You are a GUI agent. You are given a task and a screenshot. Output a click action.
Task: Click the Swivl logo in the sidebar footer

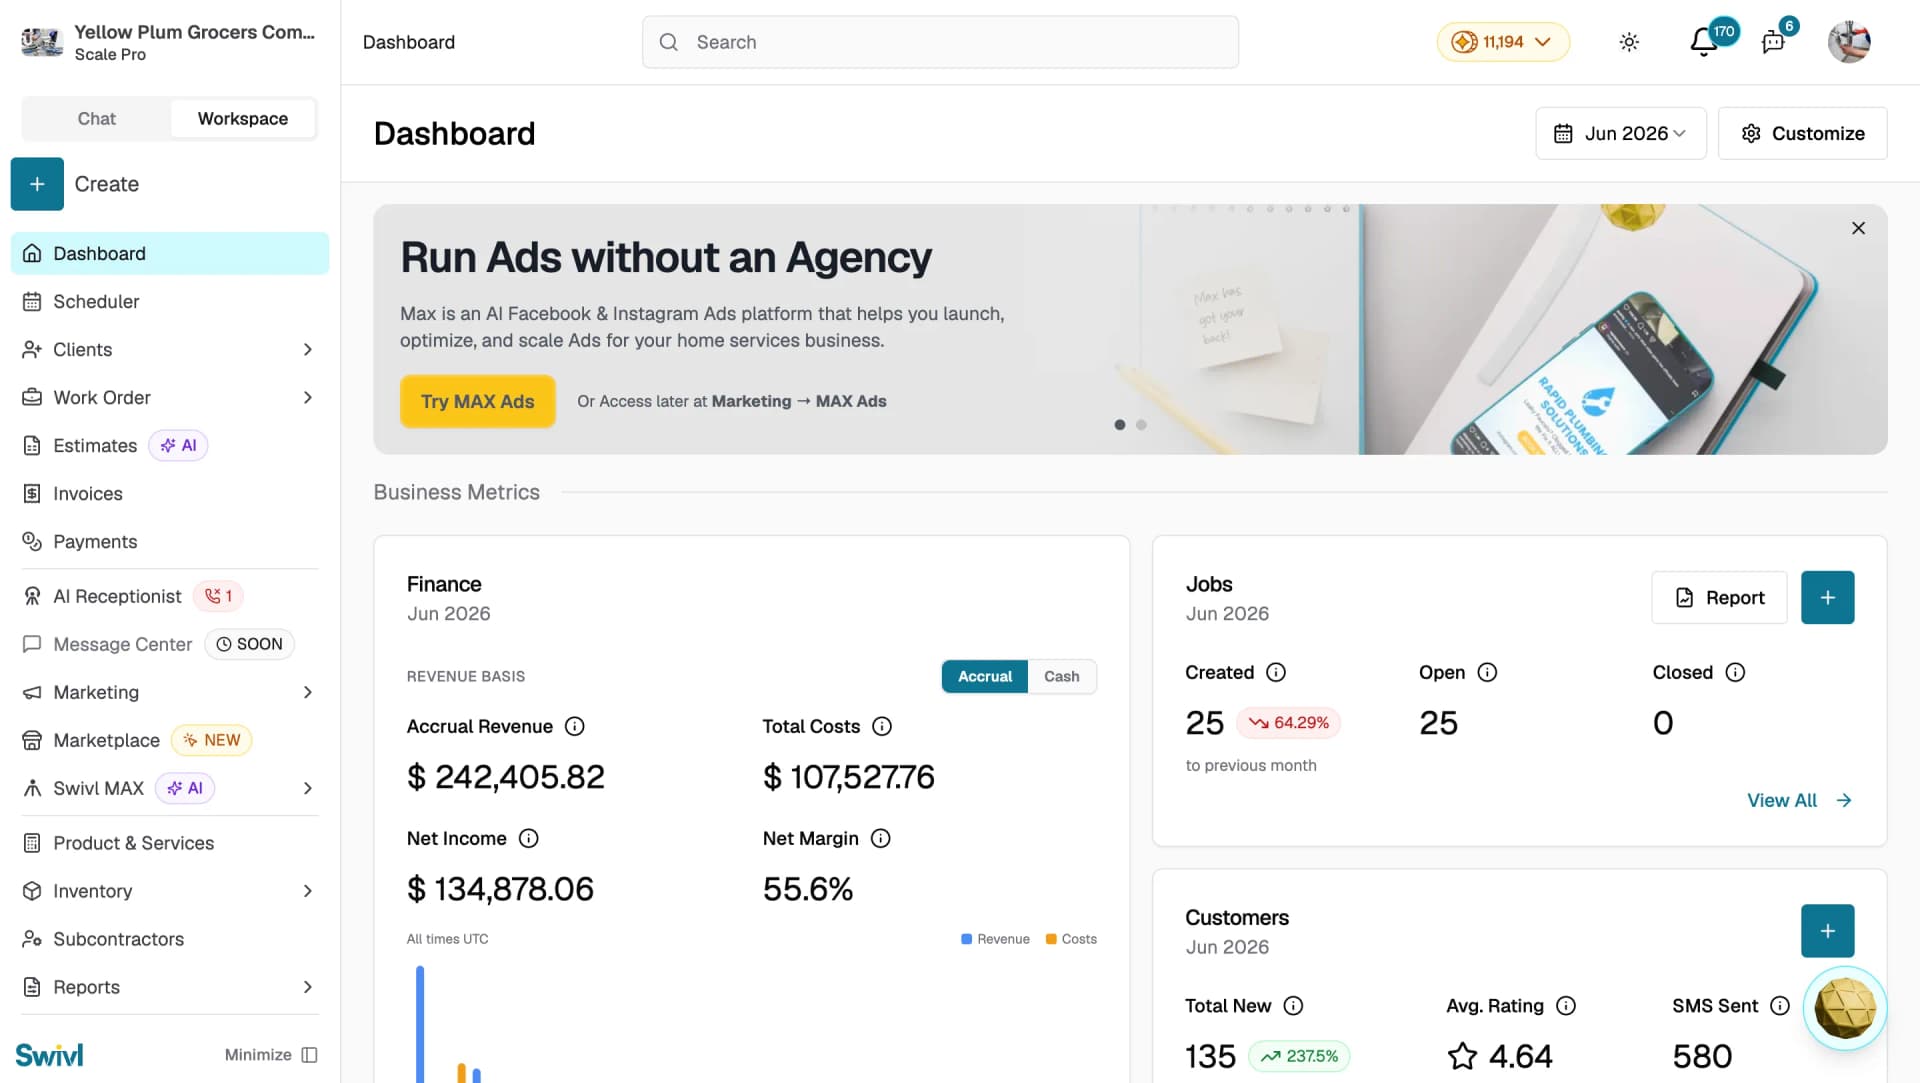[49, 1054]
